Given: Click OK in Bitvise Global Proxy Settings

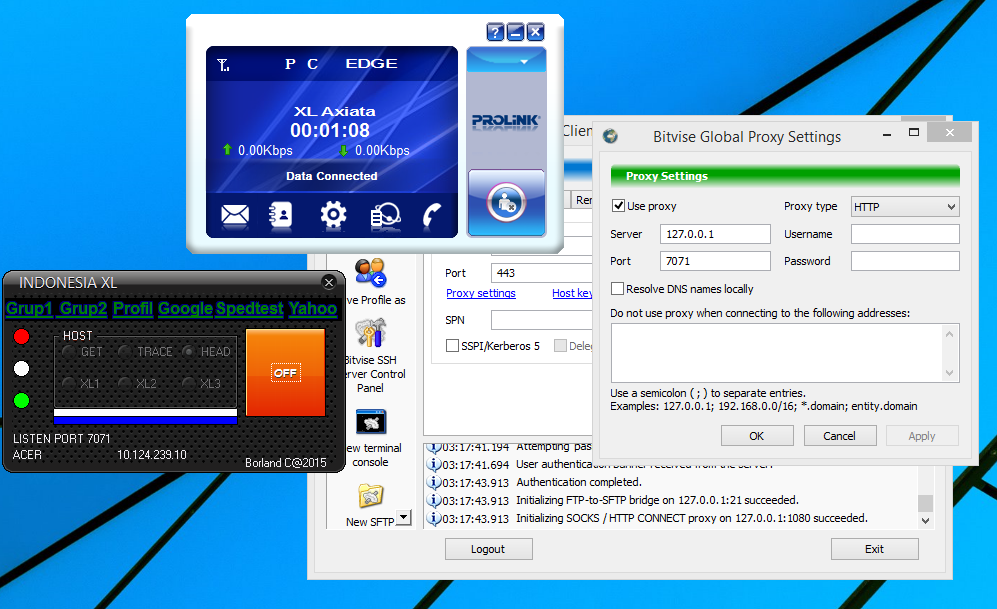Looking at the screenshot, I should [757, 436].
